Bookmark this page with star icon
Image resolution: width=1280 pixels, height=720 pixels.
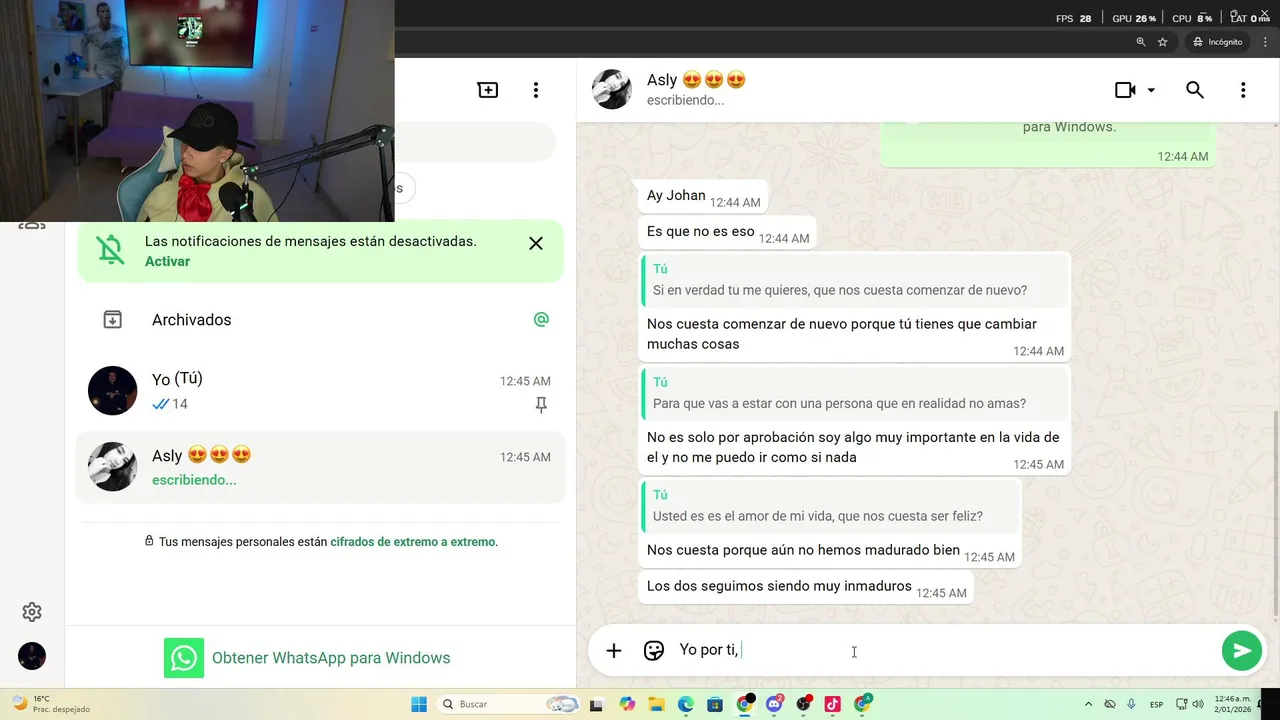[1163, 42]
